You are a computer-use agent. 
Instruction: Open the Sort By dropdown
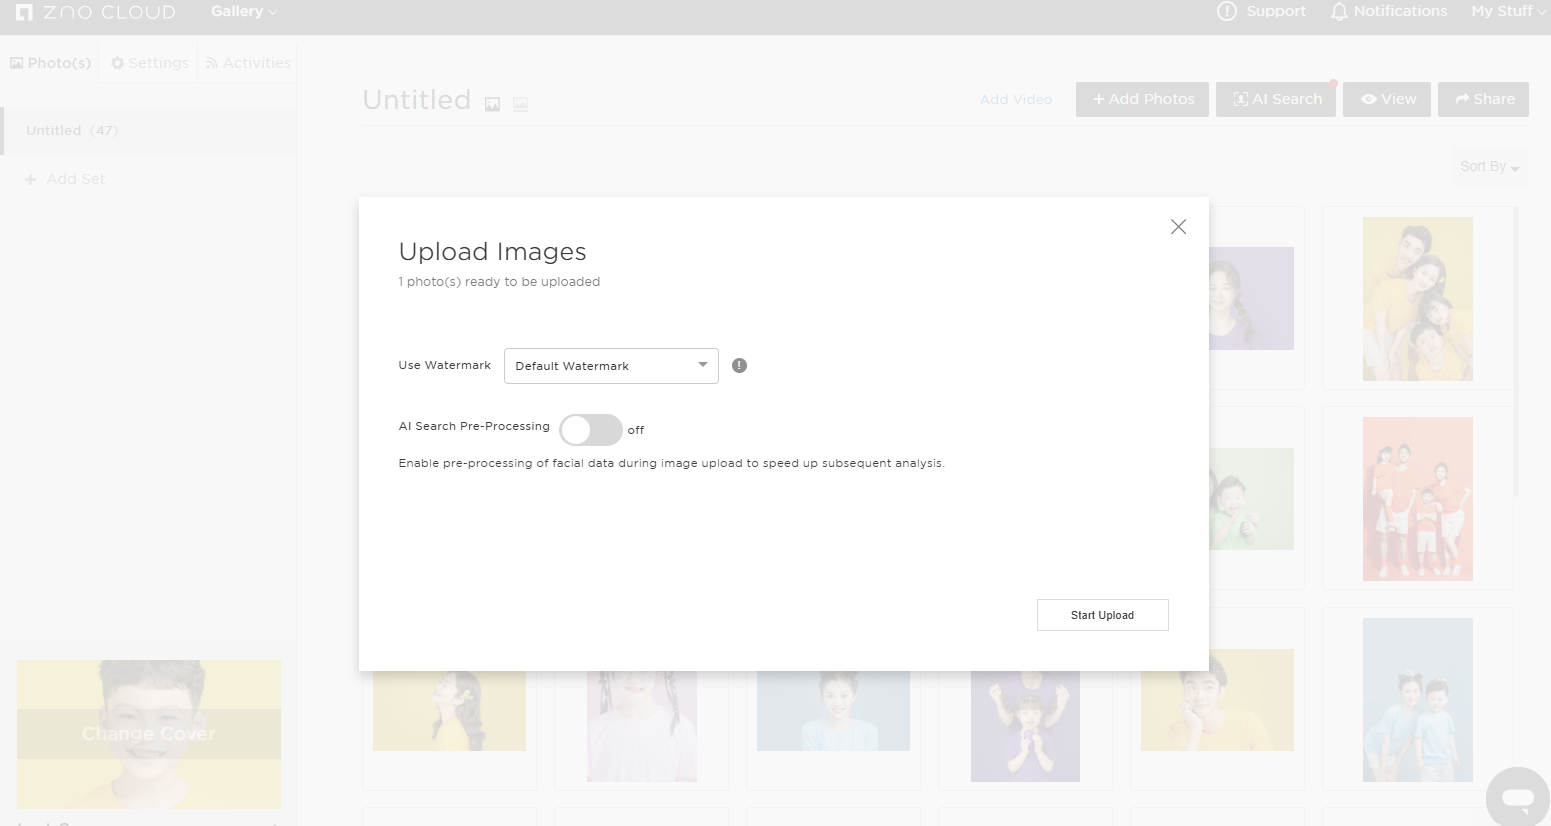(x=1489, y=167)
